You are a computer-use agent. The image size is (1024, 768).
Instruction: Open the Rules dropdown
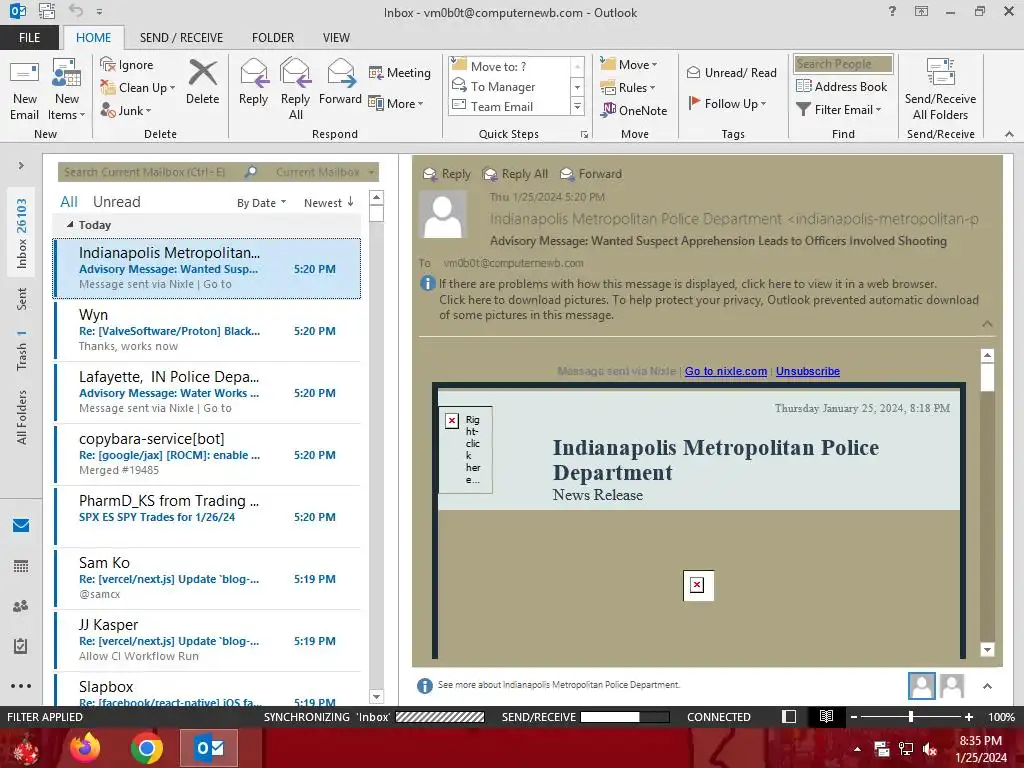pos(628,88)
